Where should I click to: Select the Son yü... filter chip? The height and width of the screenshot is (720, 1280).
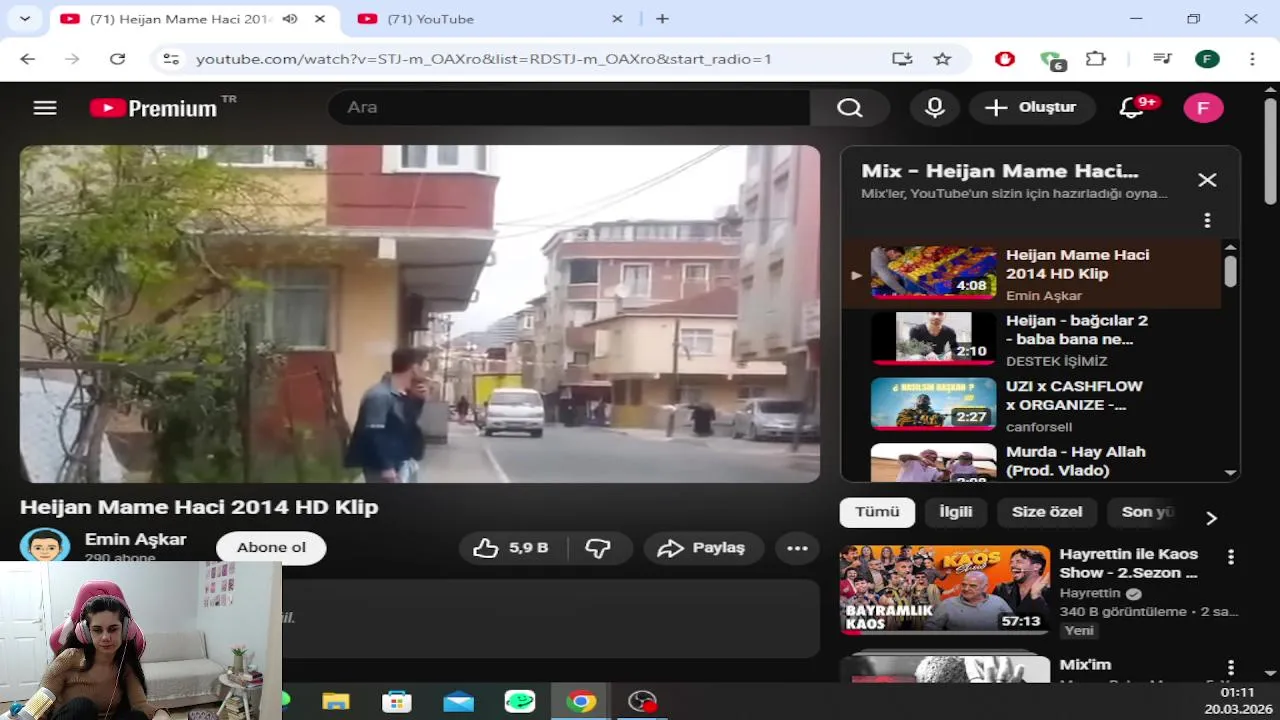pyautogui.click(x=1145, y=512)
